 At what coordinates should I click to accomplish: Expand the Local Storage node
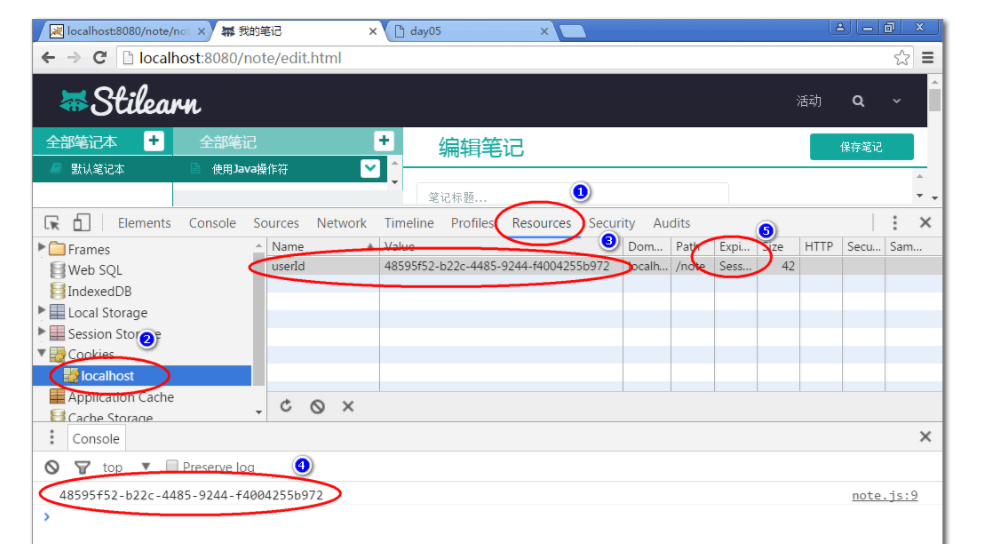pyautogui.click(x=41, y=310)
